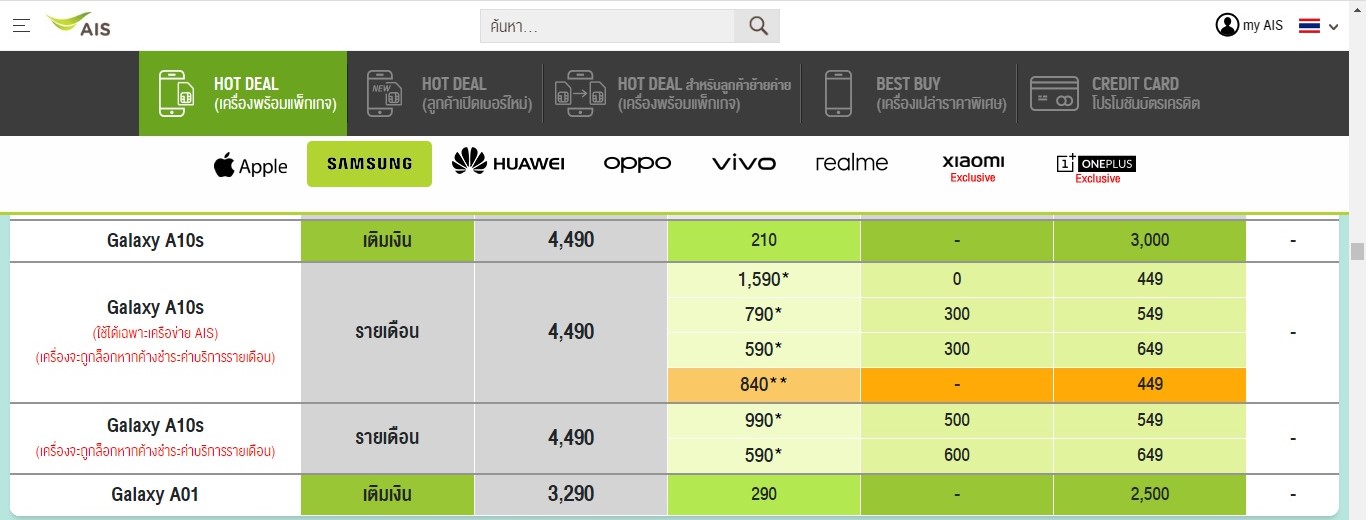Screen dimensions: 1366x520
Task: Select the Xiaomi Exclusive brand
Action: tap(973, 167)
